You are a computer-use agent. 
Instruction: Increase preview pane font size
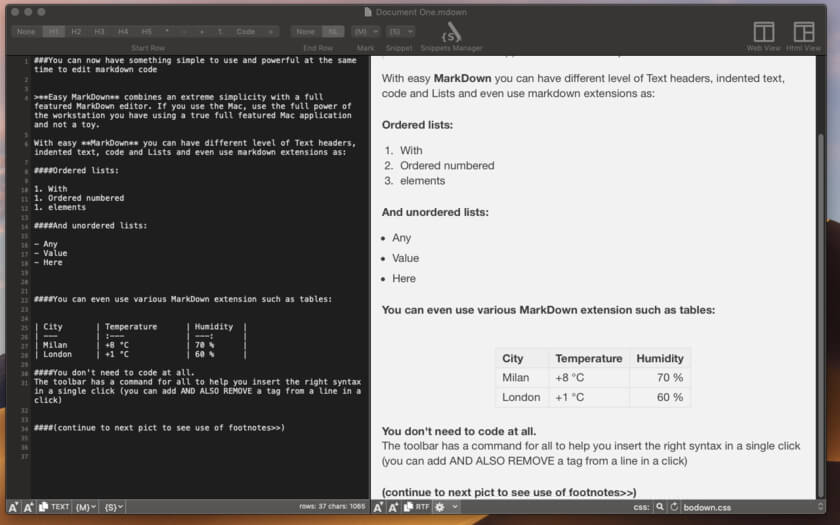(x=394, y=507)
